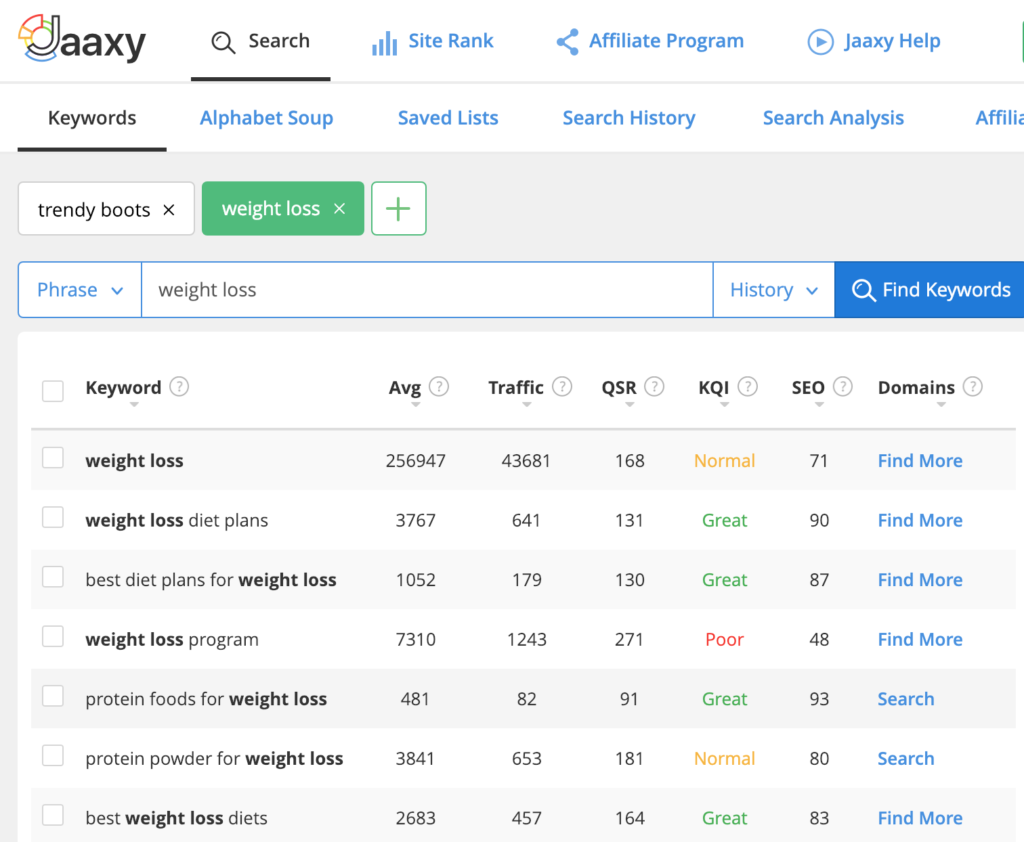Image resolution: width=1024 pixels, height=842 pixels.
Task: Add a new search tab with plus icon
Action: [398, 209]
